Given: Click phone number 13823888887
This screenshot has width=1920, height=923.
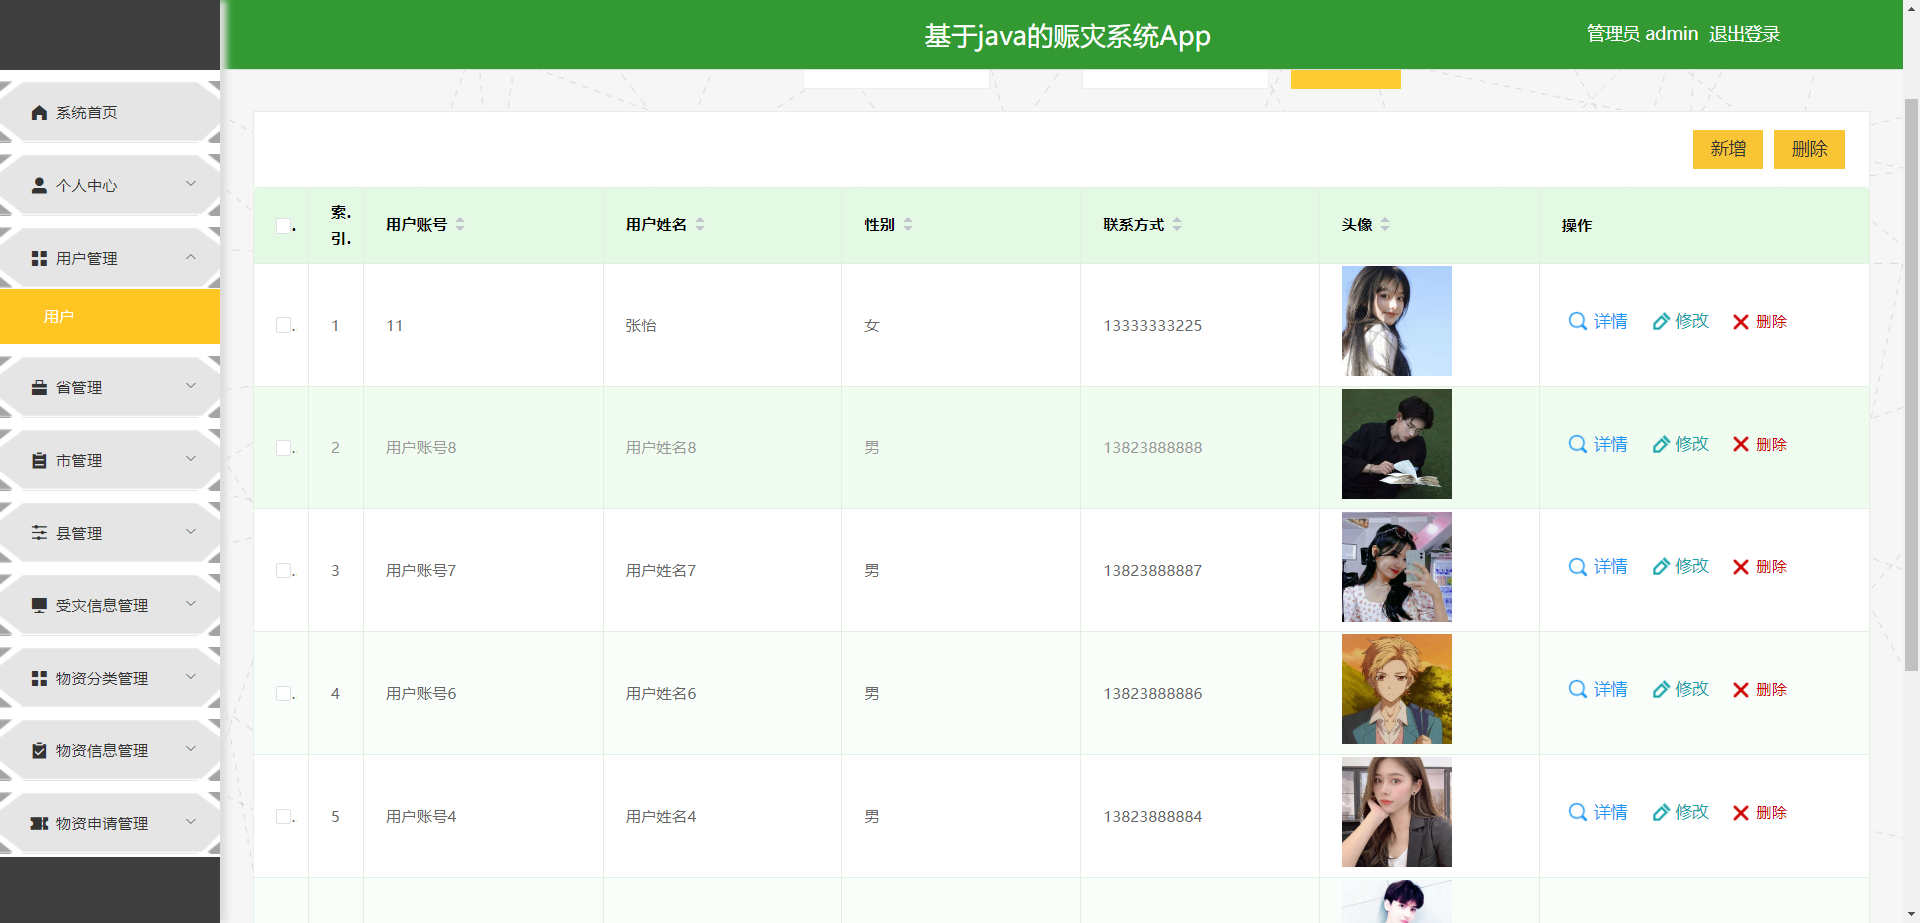Looking at the screenshot, I should pos(1153,571).
